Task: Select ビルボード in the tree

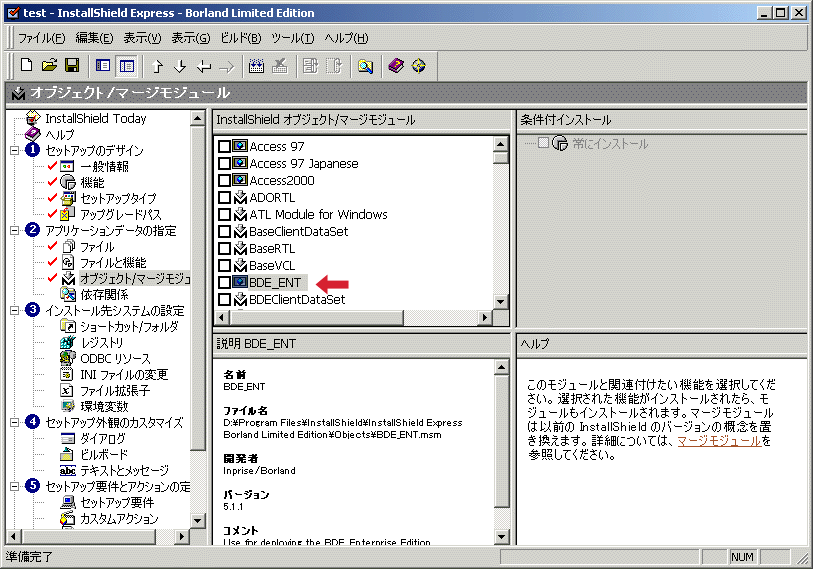Action: 104,454
